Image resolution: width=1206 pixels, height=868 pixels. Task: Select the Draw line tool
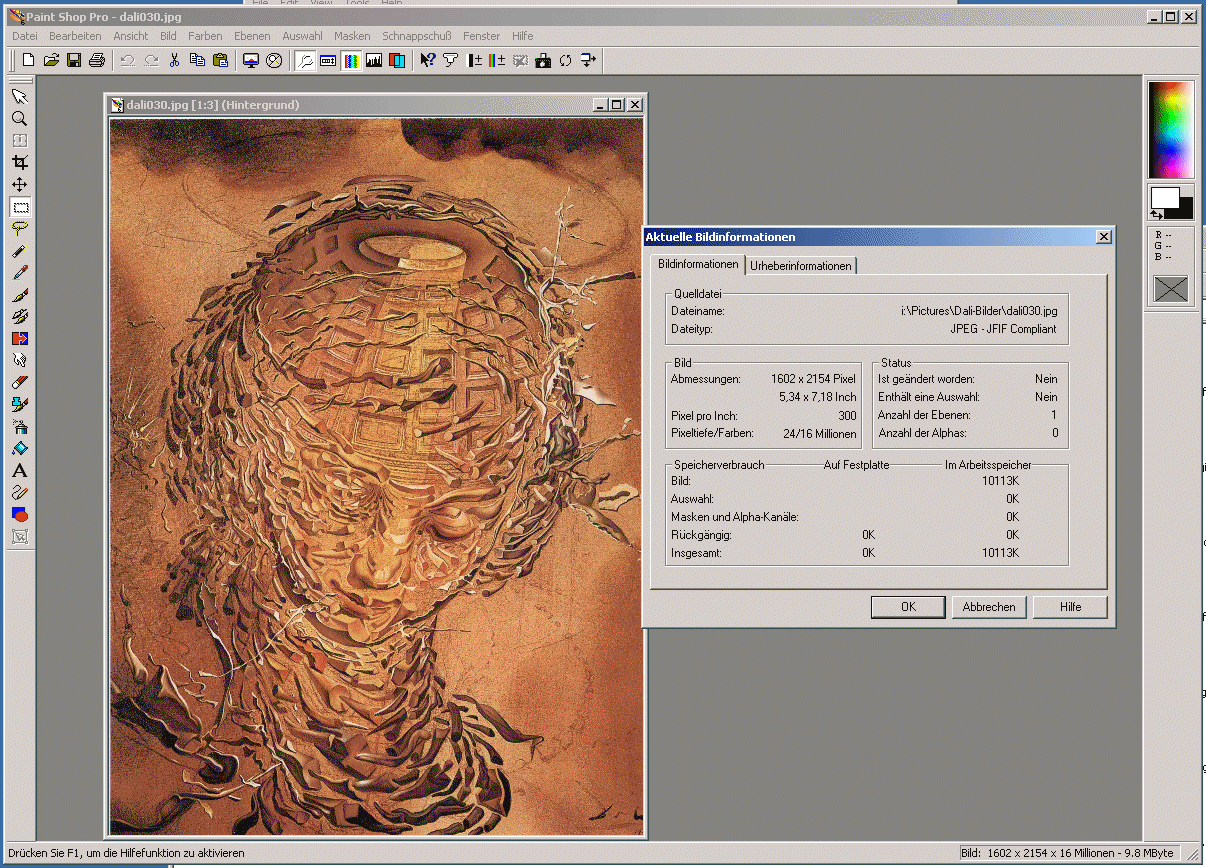pyautogui.click(x=19, y=492)
